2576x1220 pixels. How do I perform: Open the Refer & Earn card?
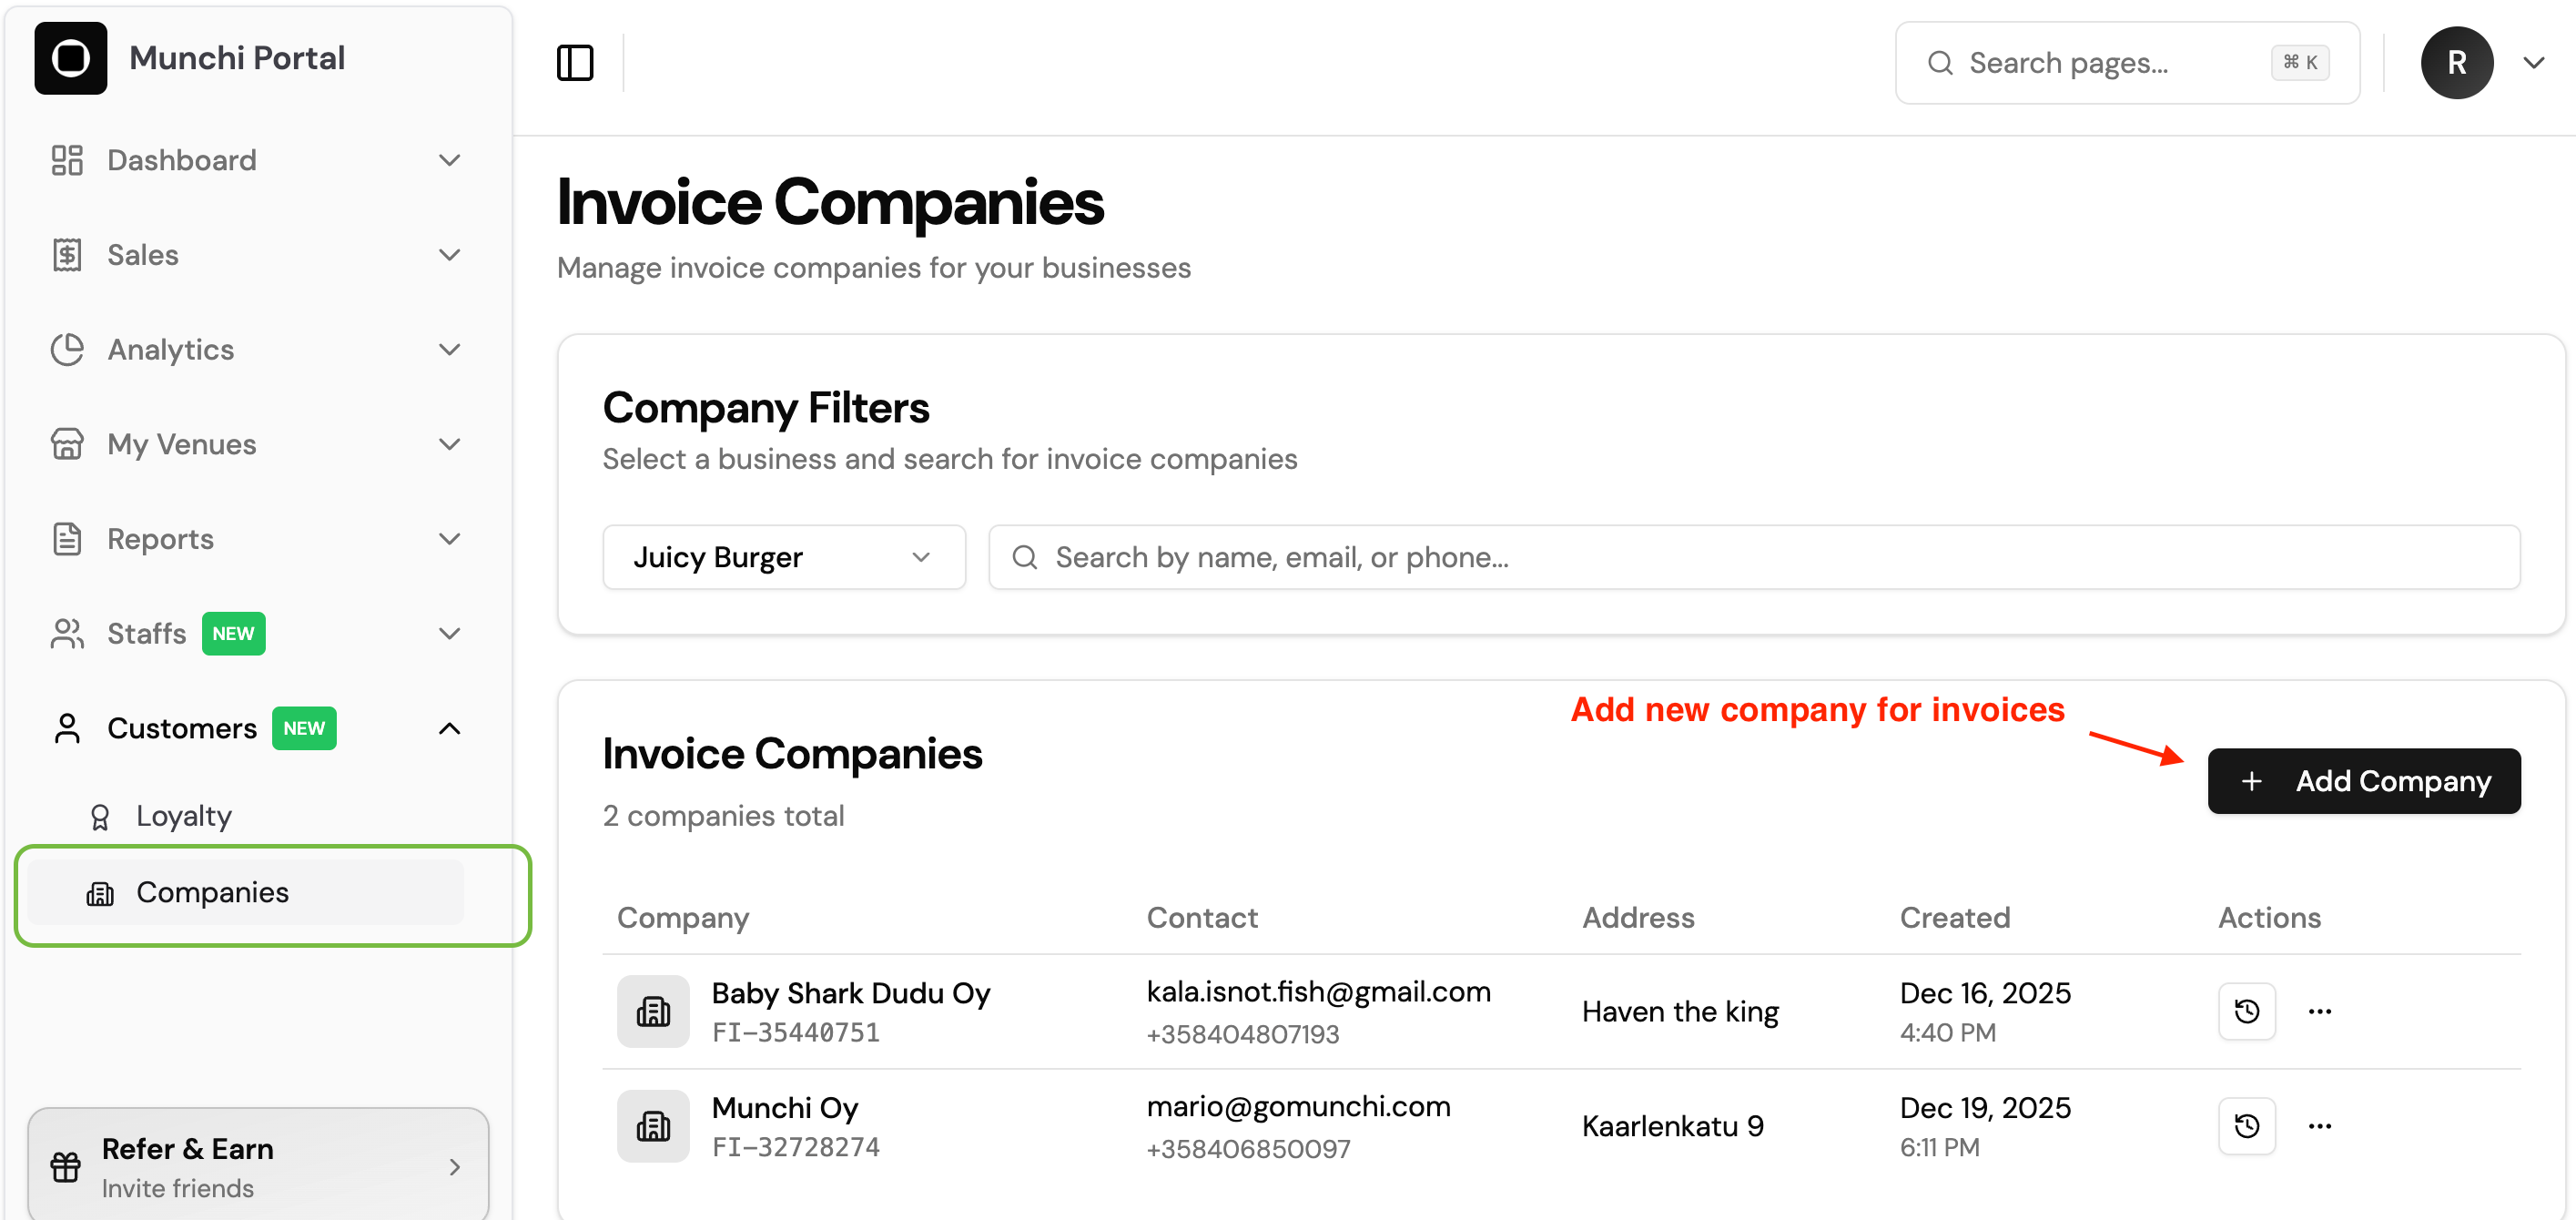(x=258, y=1166)
